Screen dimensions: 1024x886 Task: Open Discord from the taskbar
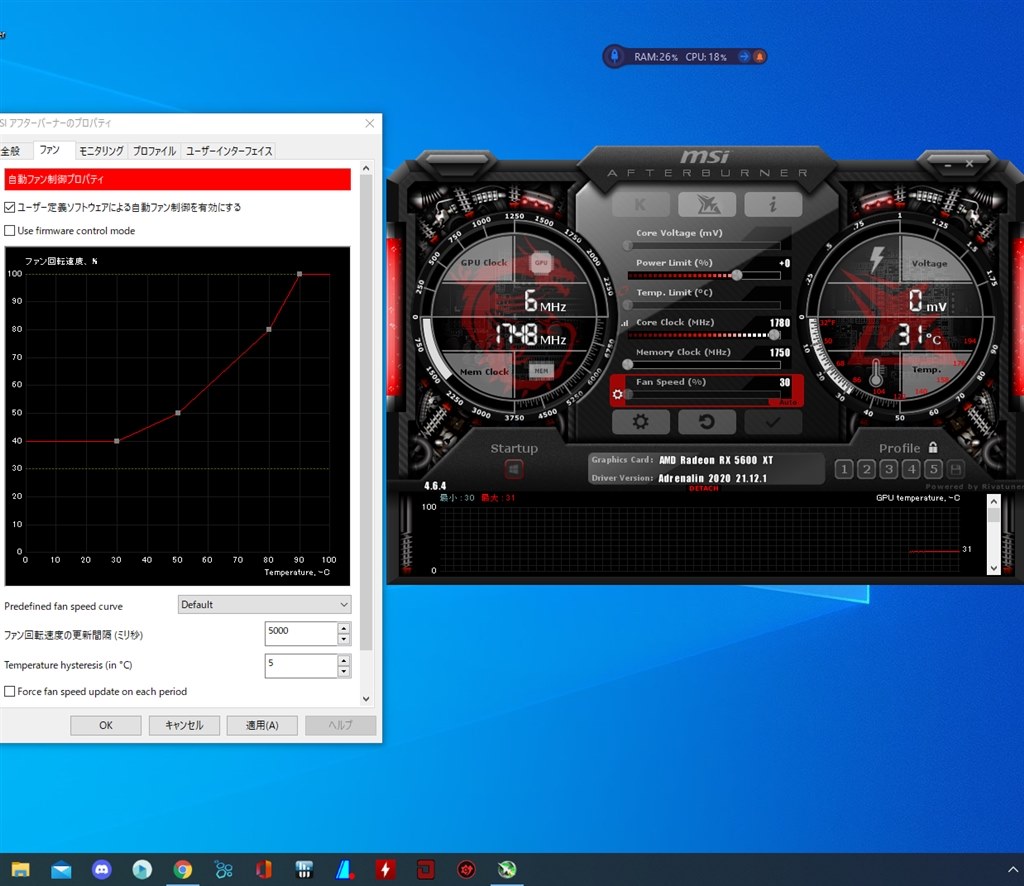[x=101, y=870]
